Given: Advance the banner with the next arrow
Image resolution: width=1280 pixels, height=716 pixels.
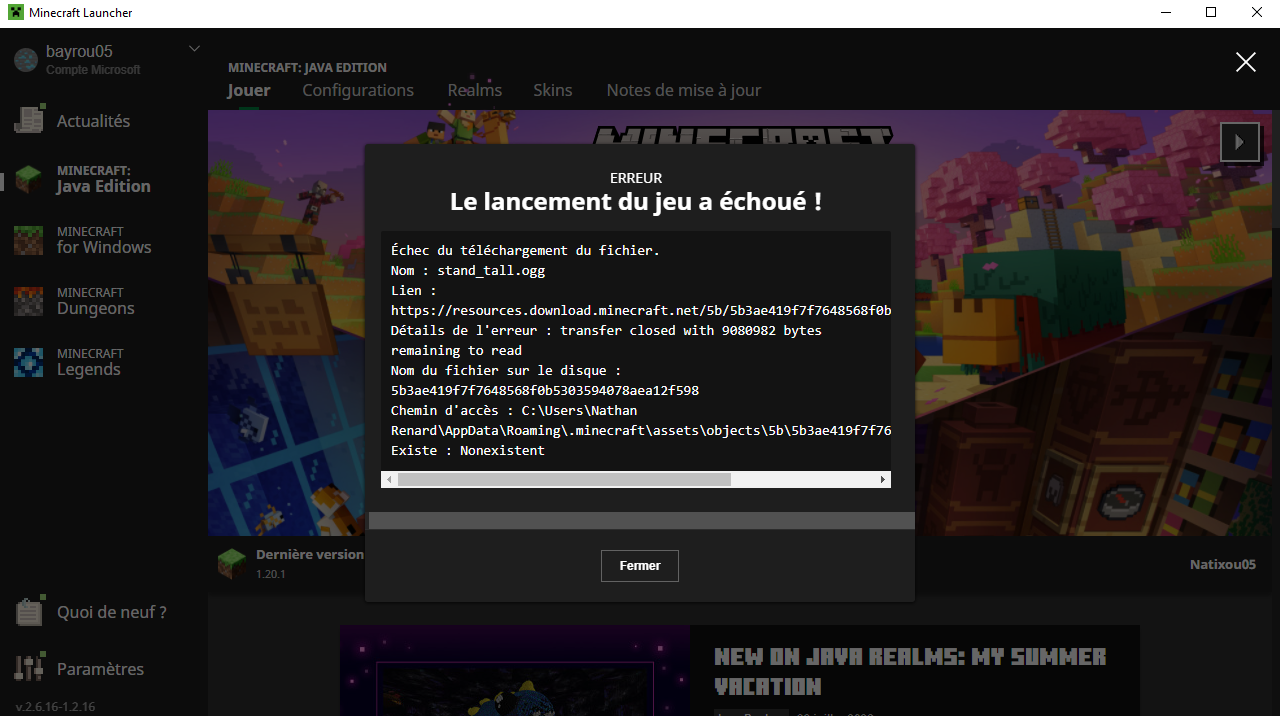Looking at the screenshot, I should 1239,142.
